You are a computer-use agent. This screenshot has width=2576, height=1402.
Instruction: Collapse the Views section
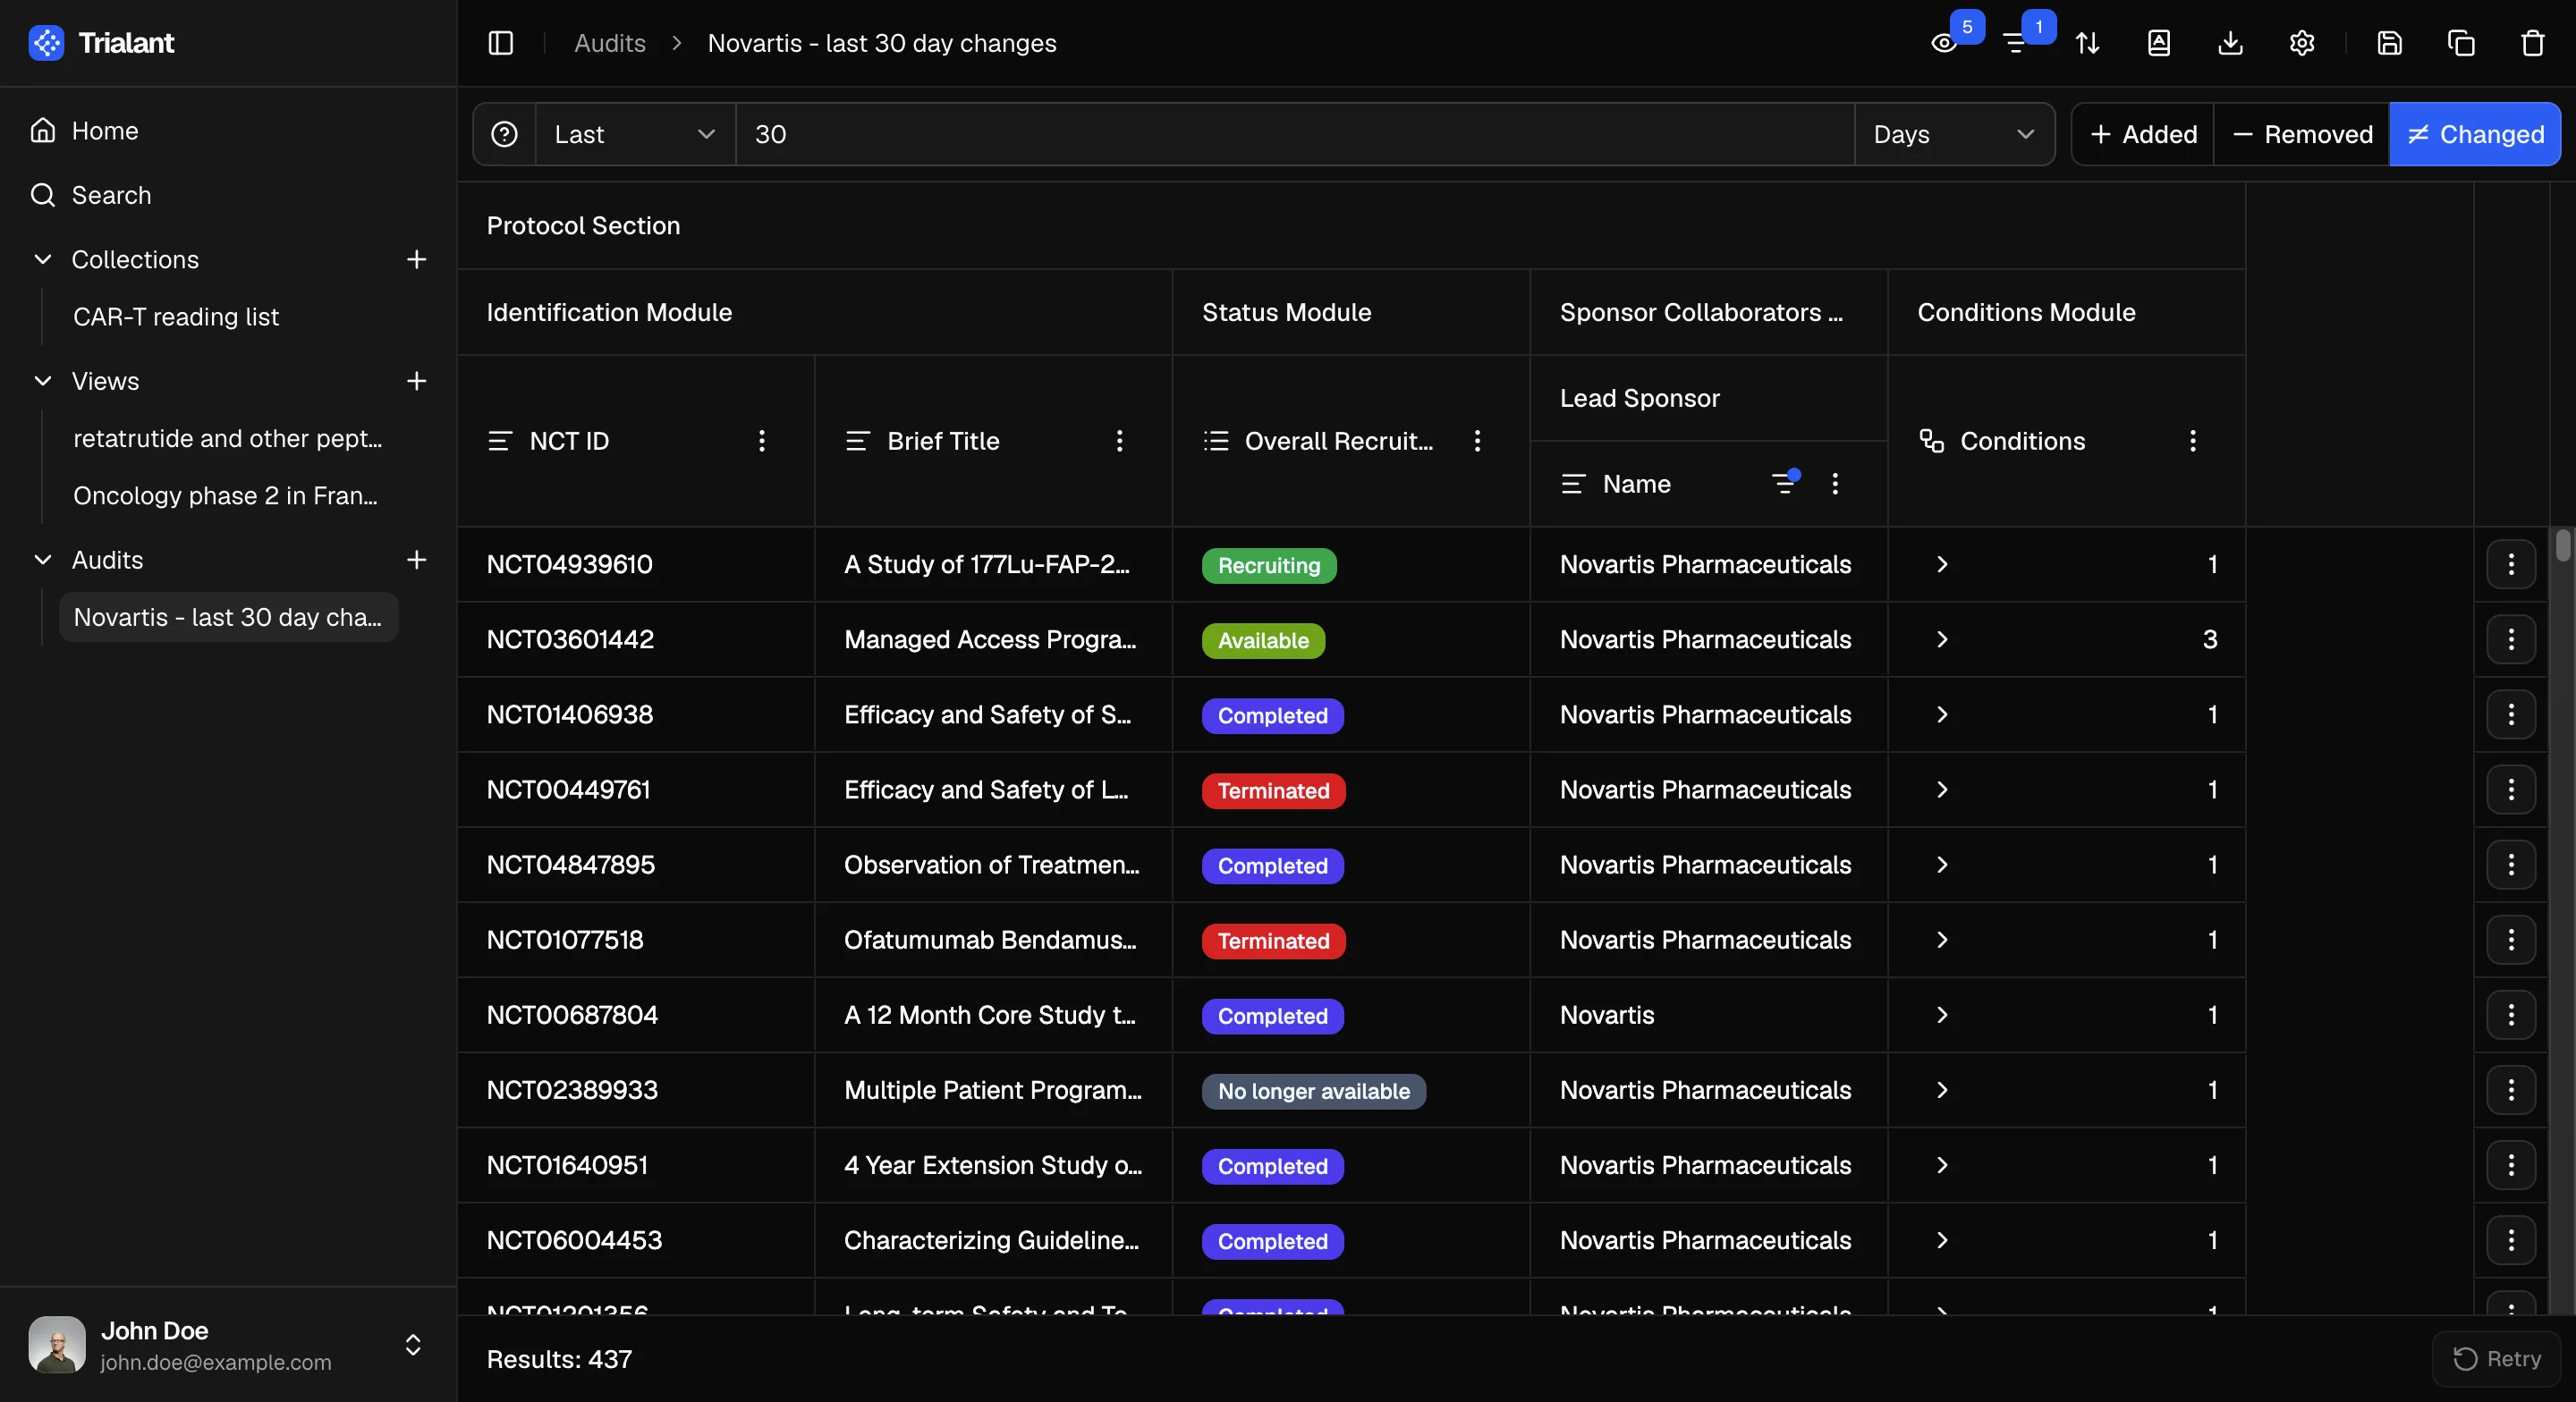43,381
